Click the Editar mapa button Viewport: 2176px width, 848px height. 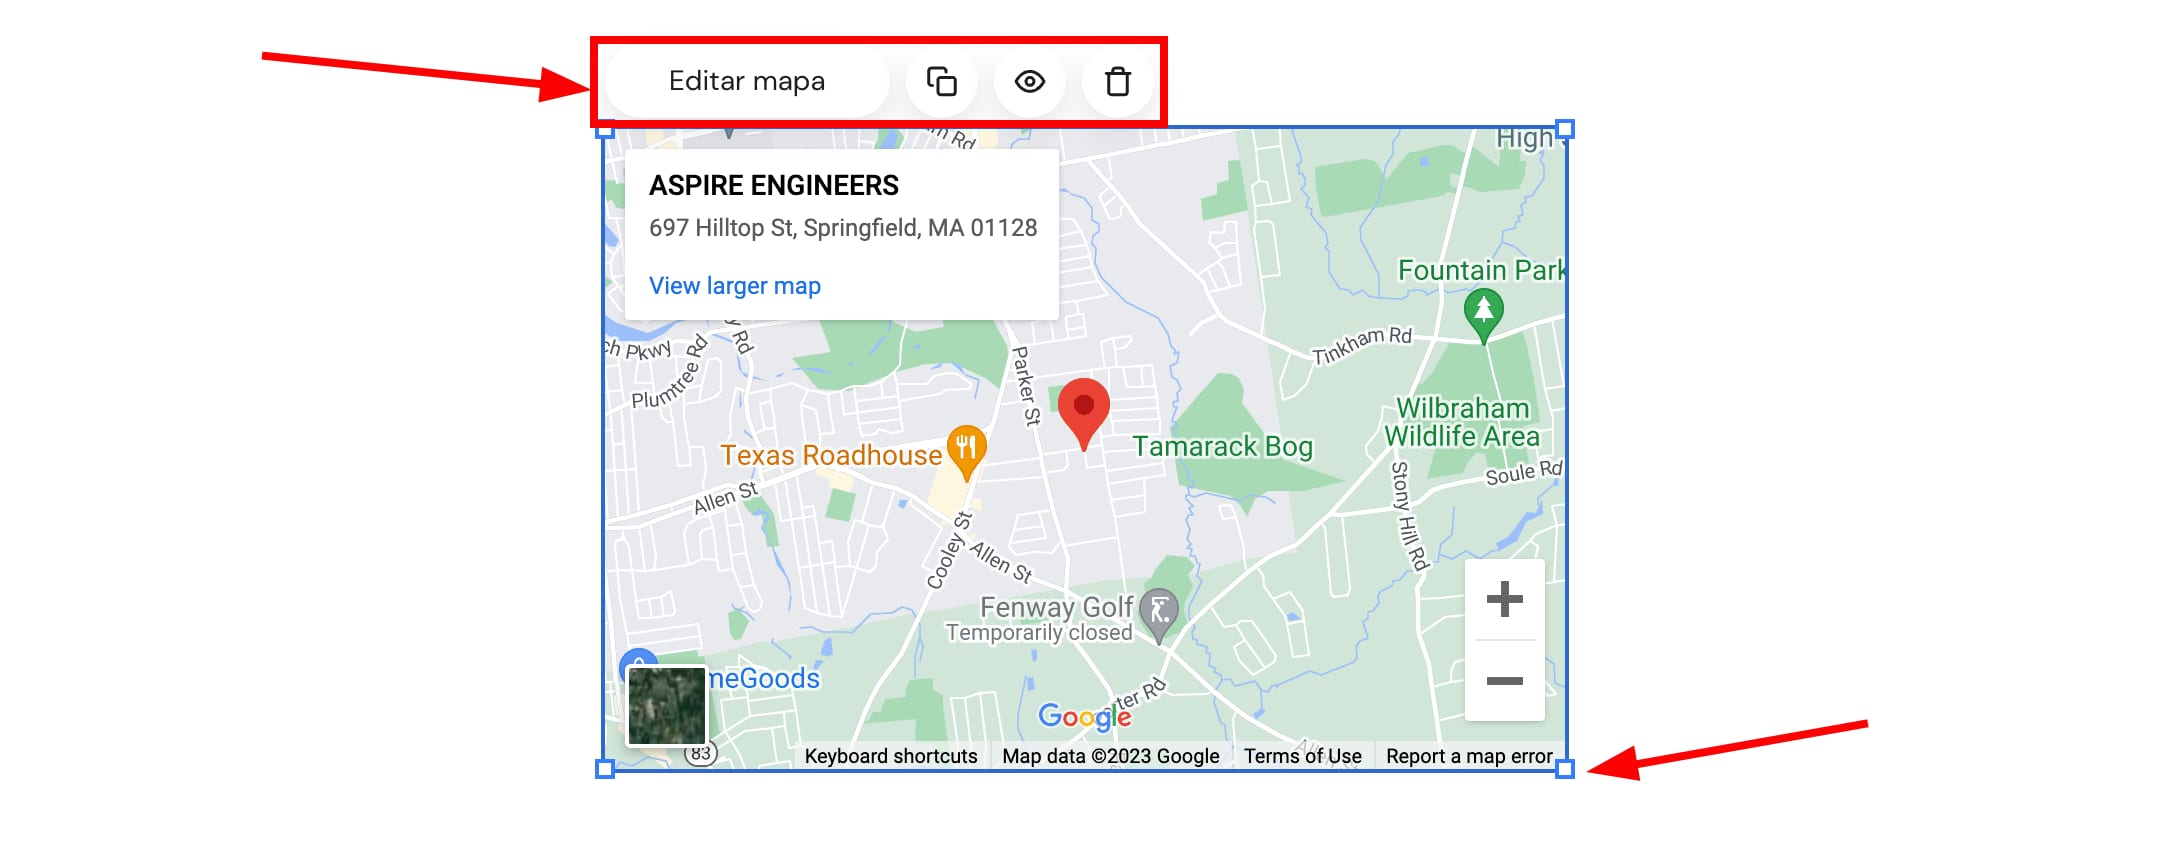[747, 81]
